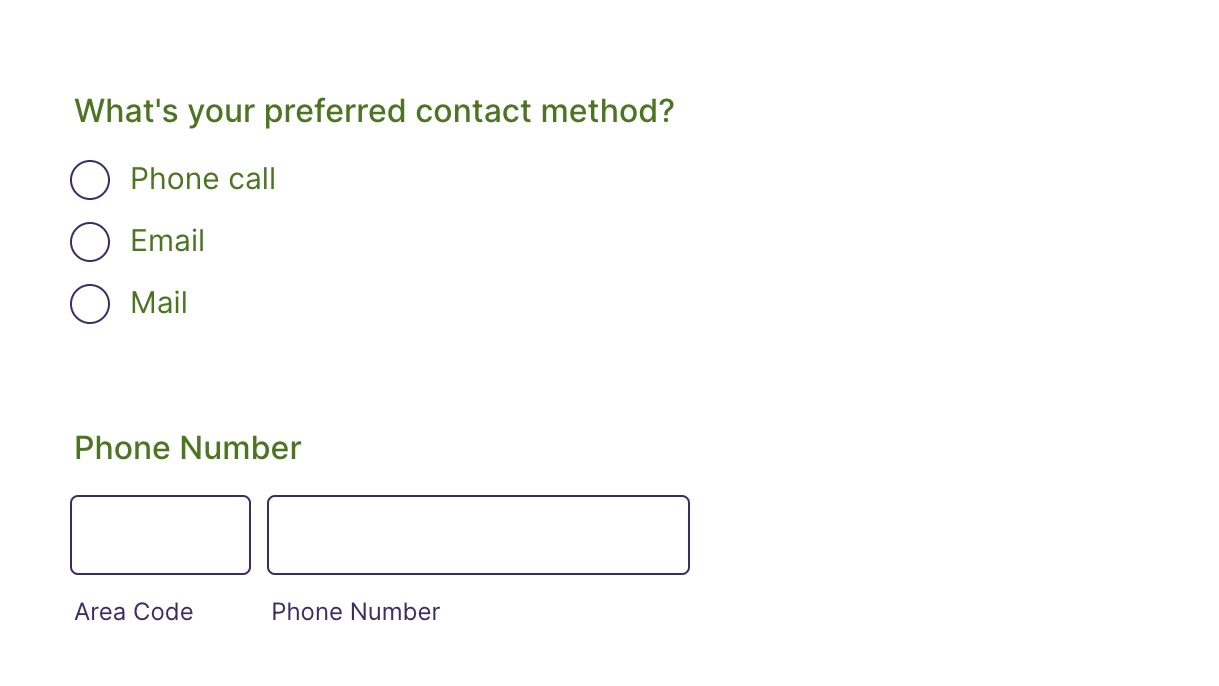Click the 'Email' option label text

point(167,242)
